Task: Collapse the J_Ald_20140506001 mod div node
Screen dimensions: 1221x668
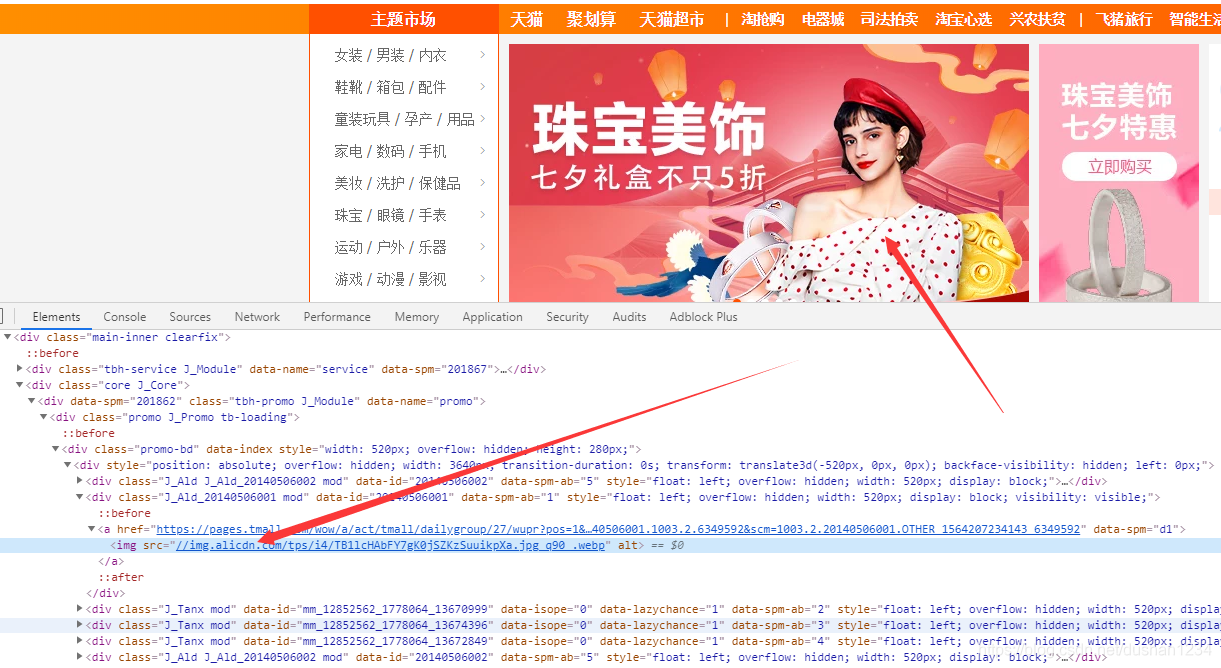Action: 80,497
